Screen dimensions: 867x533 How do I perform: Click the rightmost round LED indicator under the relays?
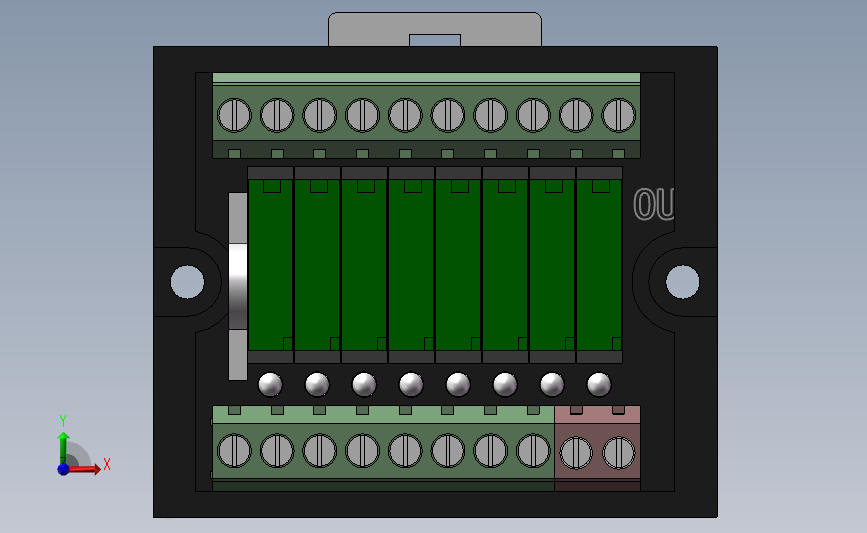point(599,384)
